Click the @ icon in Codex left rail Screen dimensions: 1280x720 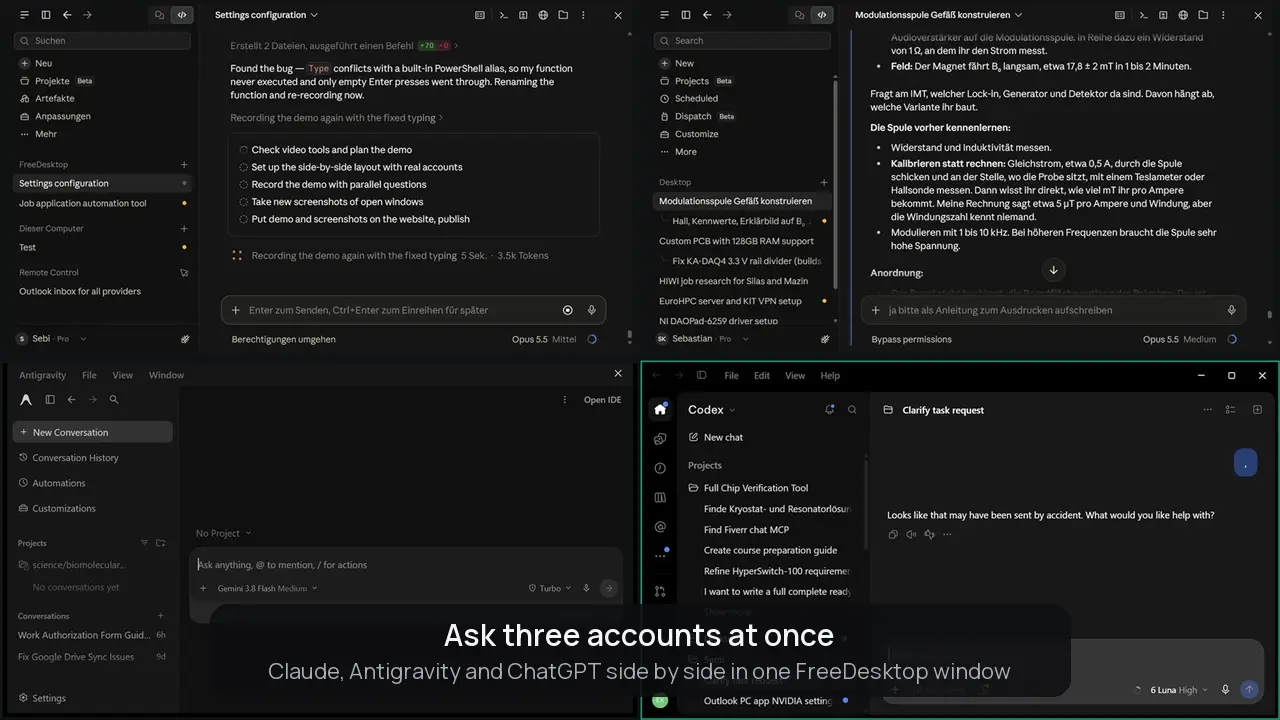(660, 527)
